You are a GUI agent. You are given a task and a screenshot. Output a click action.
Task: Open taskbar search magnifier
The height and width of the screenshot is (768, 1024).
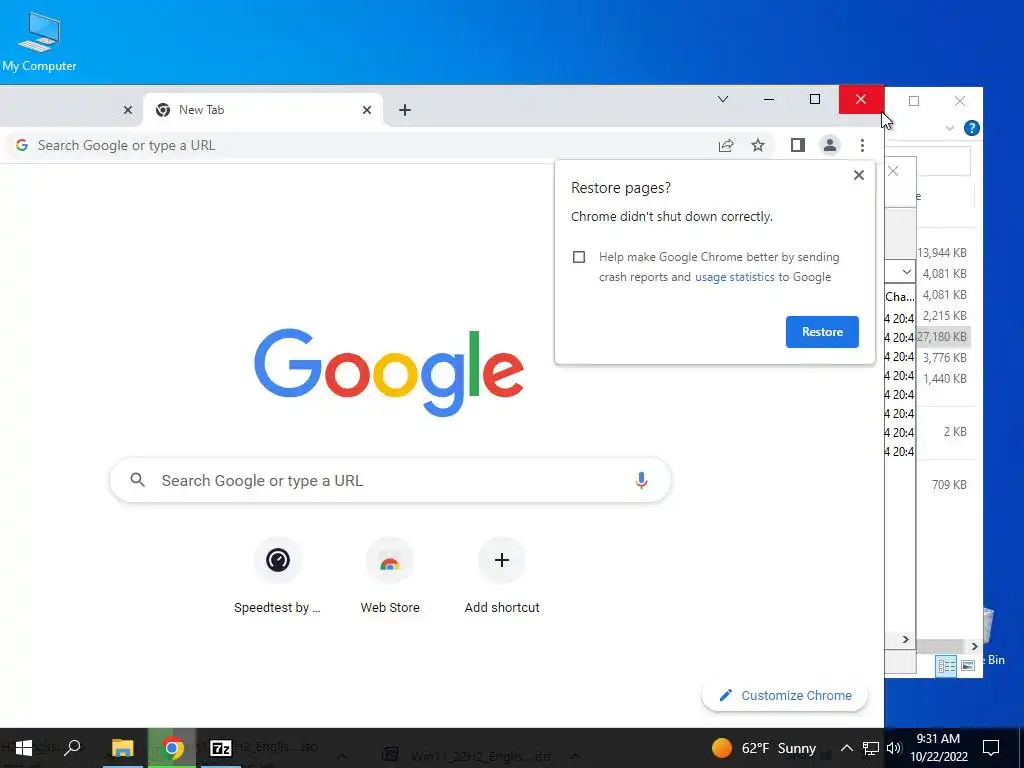point(72,747)
